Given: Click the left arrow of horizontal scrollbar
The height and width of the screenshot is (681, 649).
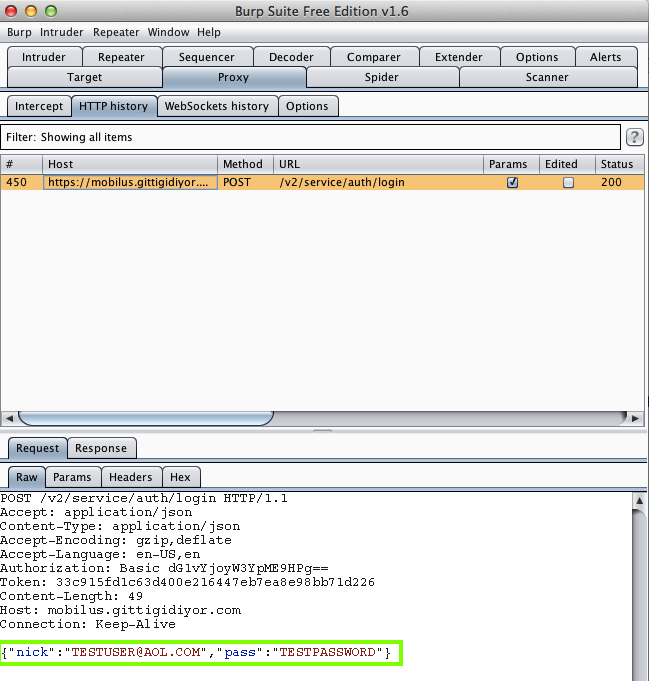Looking at the screenshot, I should point(9,419).
